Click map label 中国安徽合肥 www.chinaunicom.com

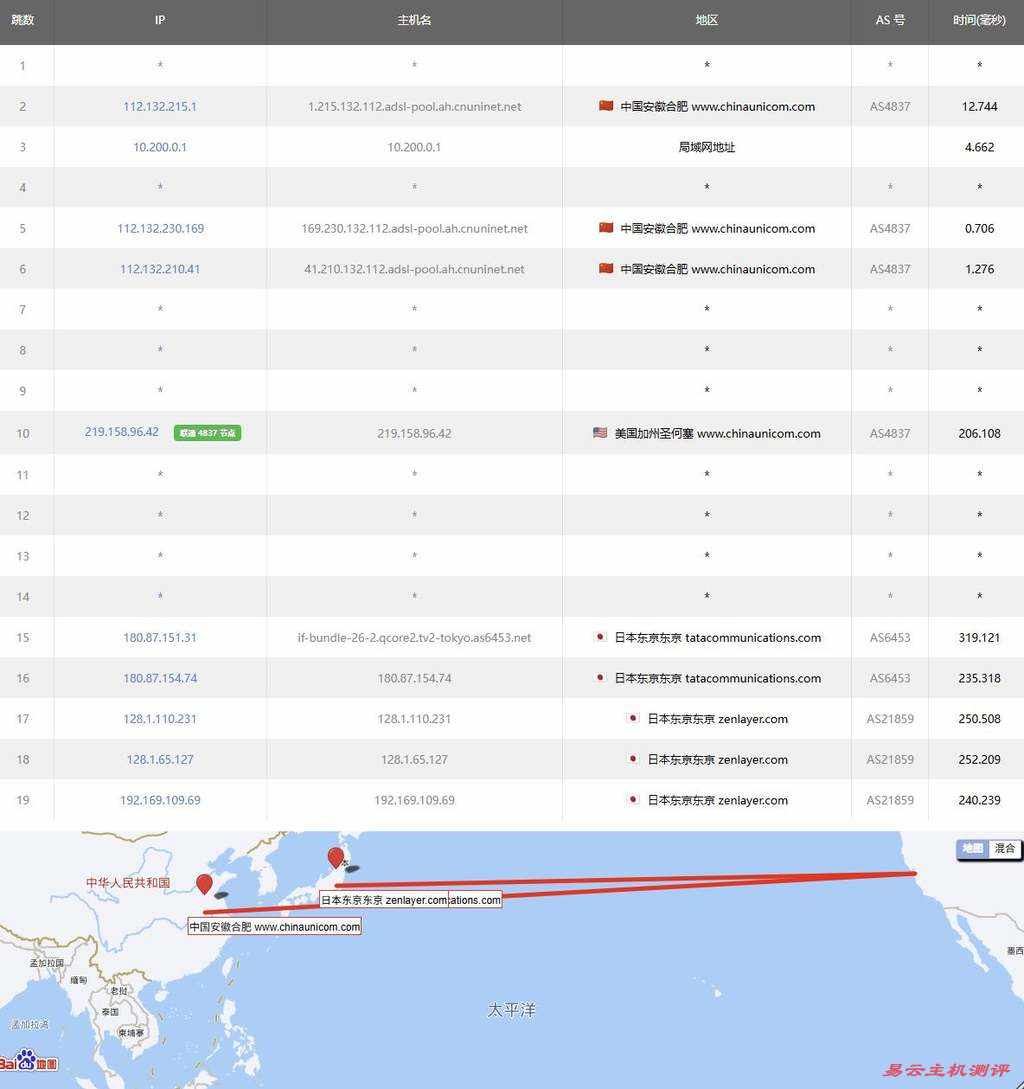(x=274, y=926)
